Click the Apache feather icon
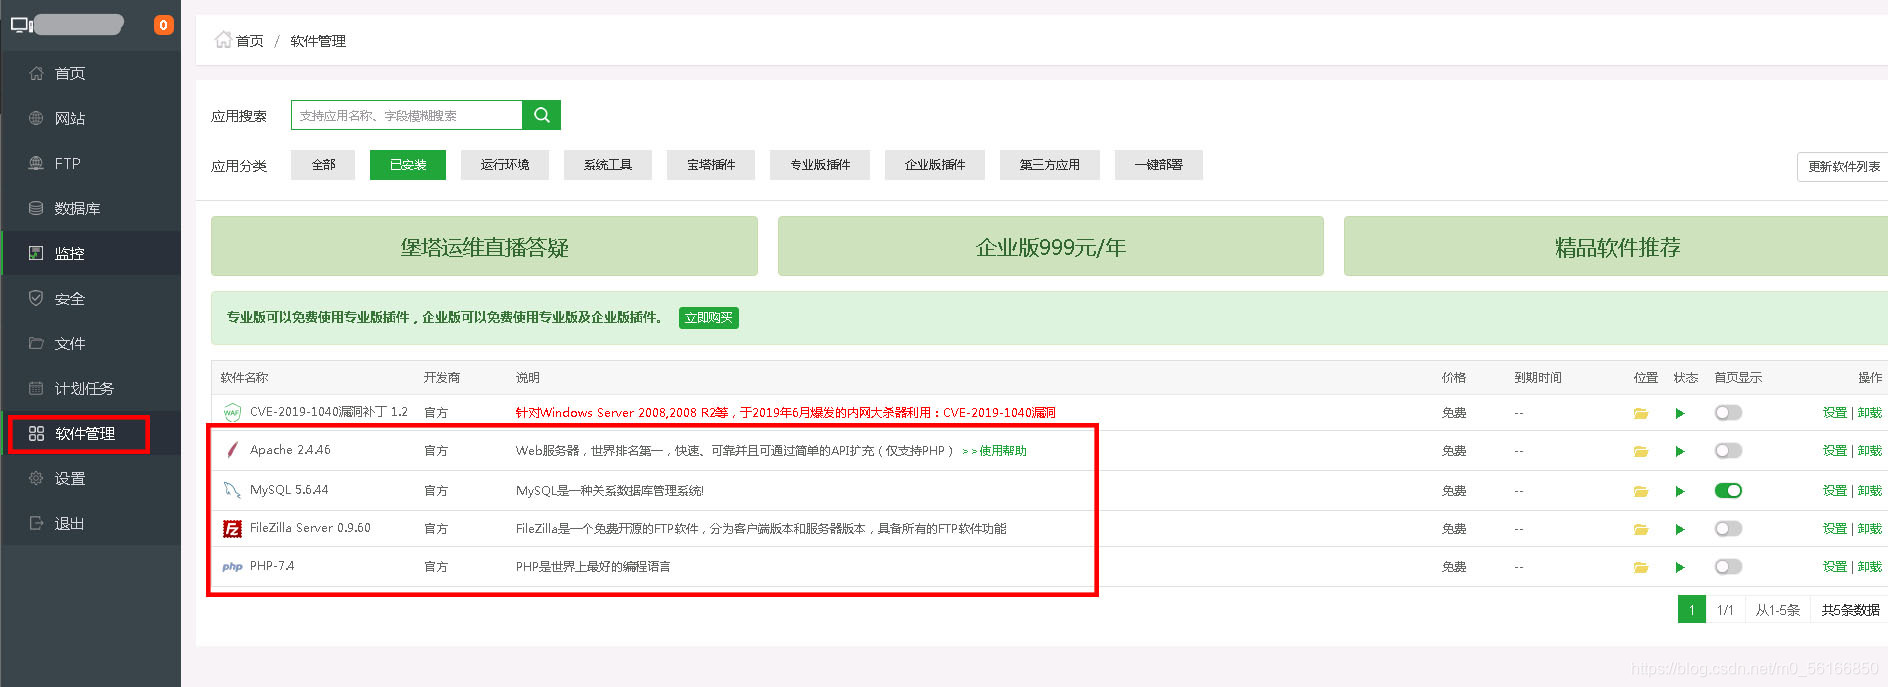Image resolution: width=1888 pixels, height=687 pixels. 232,450
